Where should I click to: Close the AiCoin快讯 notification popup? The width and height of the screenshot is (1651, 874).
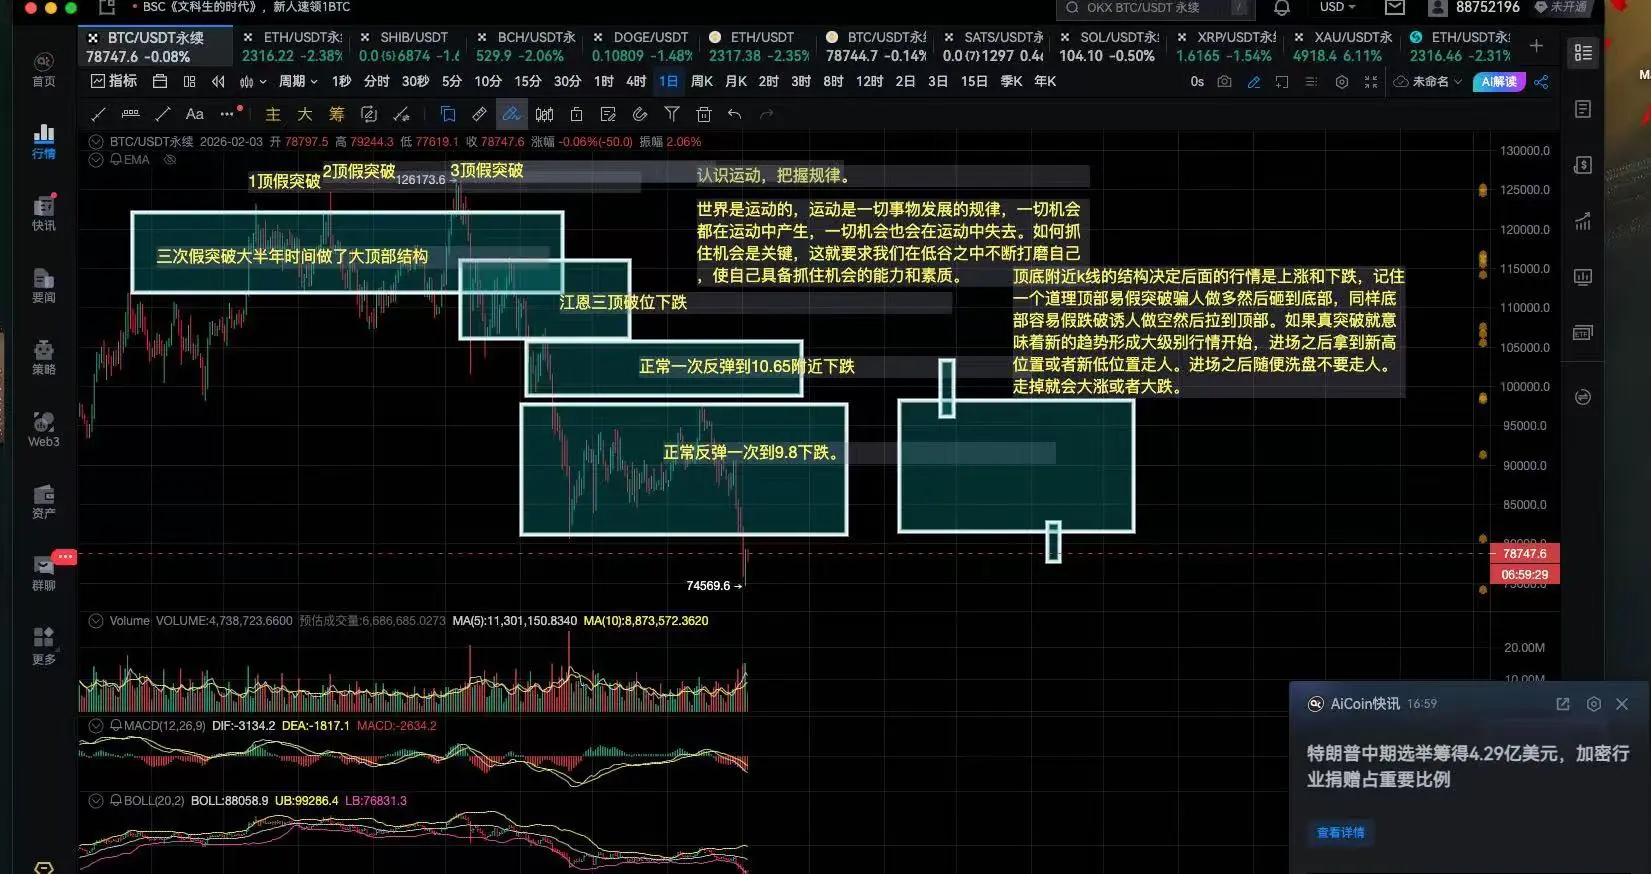[1622, 704]
